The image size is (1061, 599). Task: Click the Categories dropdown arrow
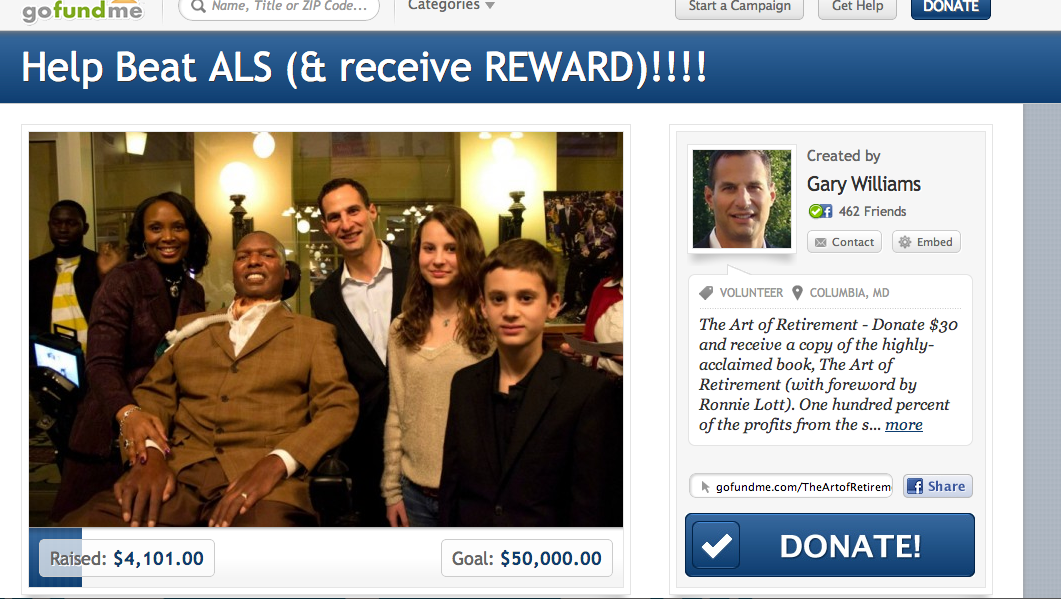click(490, 6)
